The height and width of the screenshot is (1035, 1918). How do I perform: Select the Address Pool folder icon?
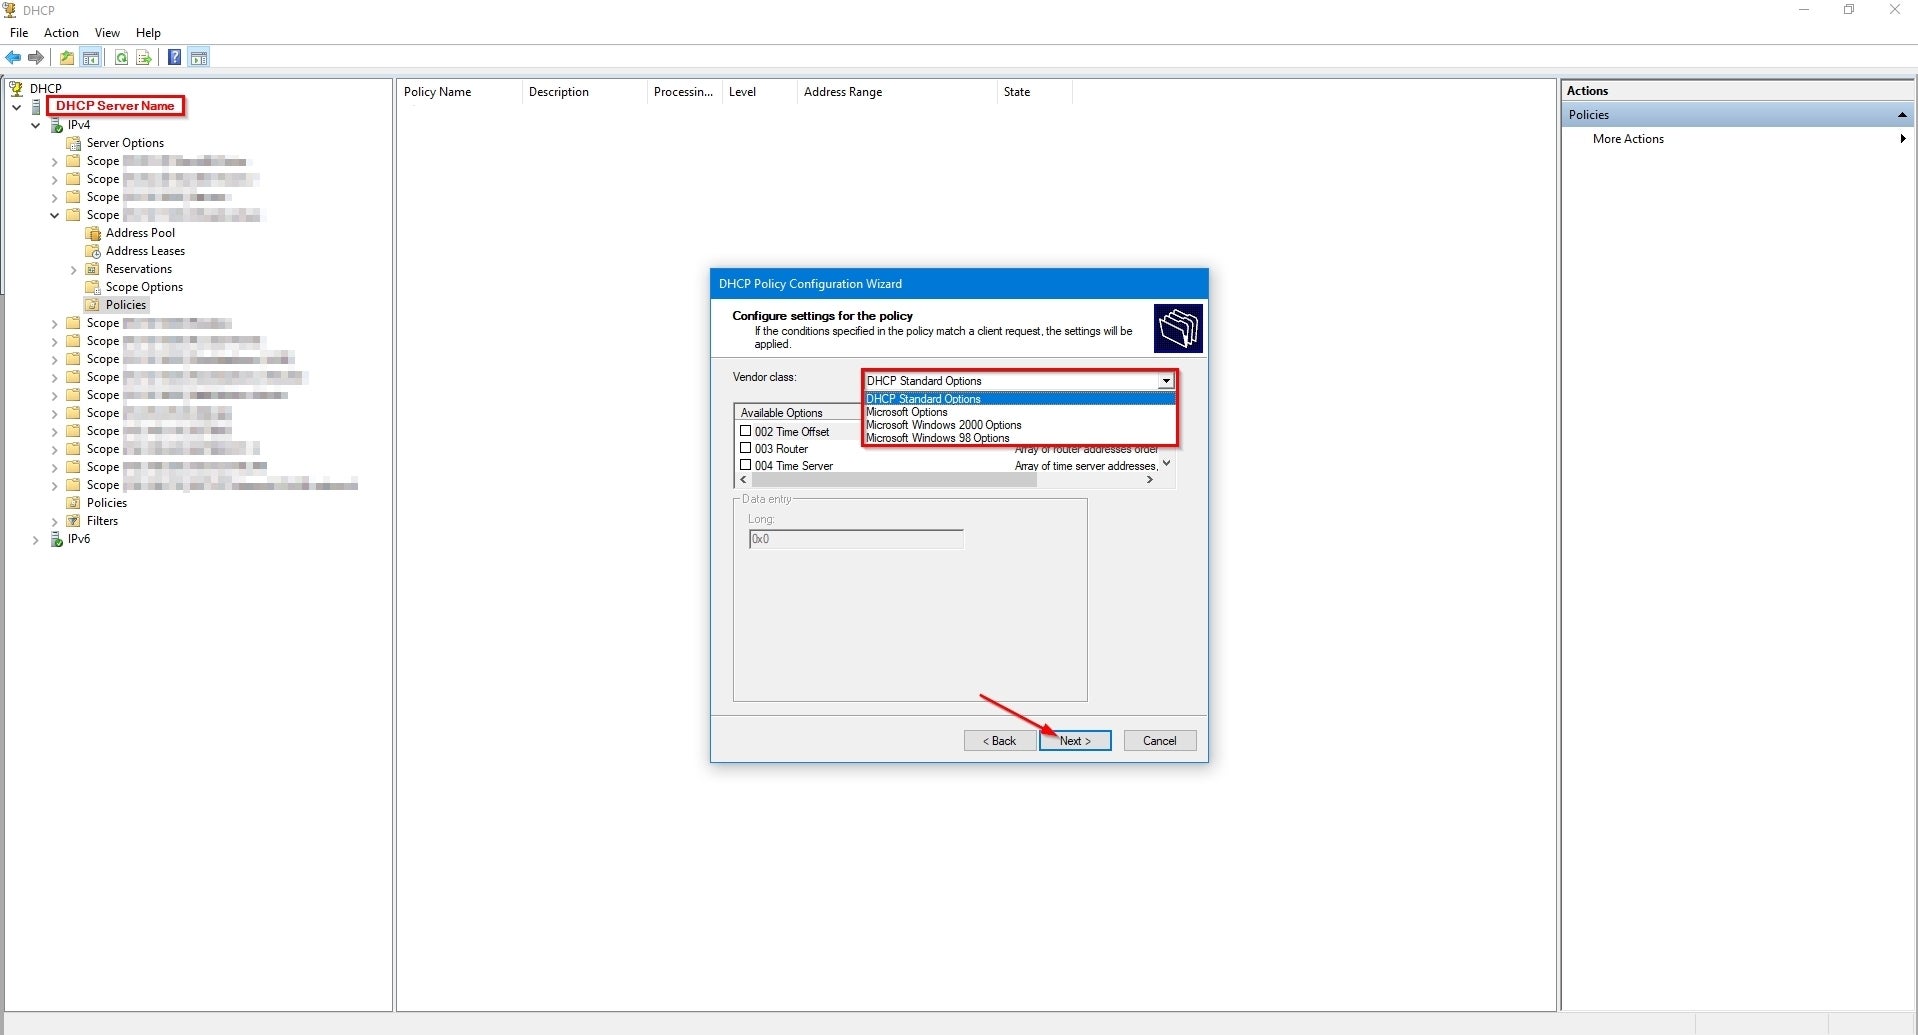pos(93,233)
